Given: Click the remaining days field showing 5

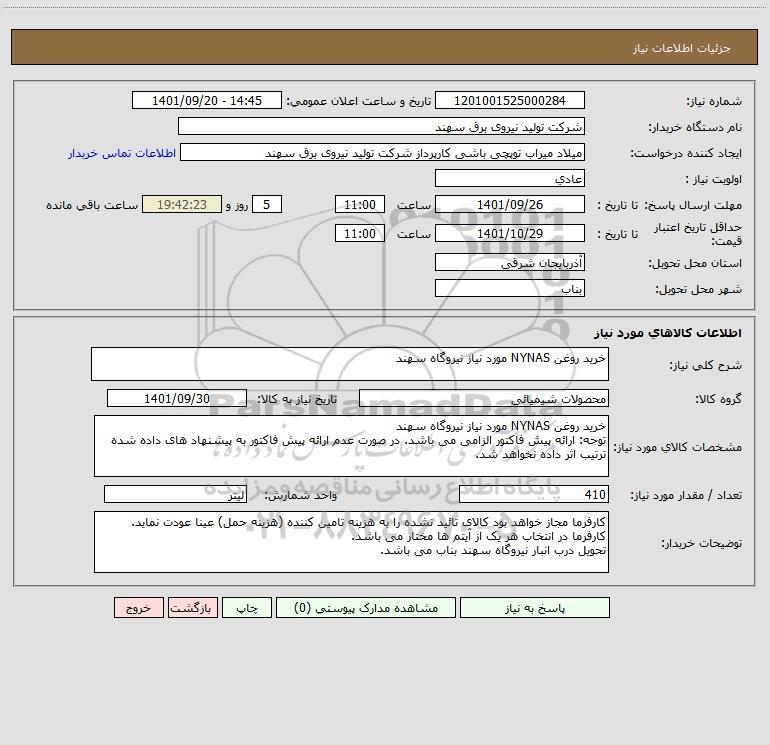Looking at the screenshot, I should [267, 205].
